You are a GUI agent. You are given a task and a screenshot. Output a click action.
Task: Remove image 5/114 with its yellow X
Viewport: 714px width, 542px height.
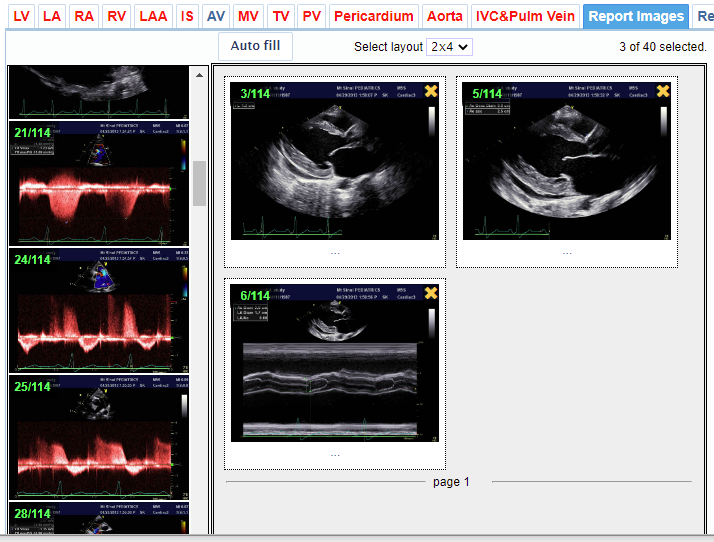pos(663,91)
